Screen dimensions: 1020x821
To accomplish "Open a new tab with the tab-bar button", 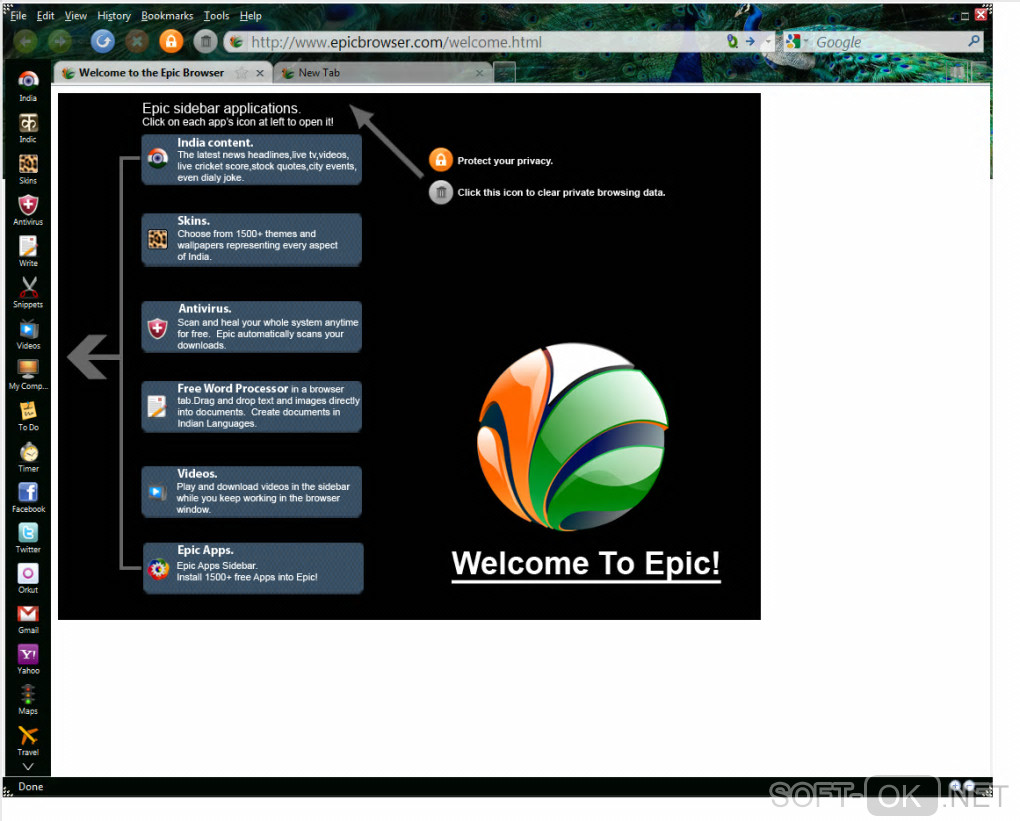I will [504, 72].
